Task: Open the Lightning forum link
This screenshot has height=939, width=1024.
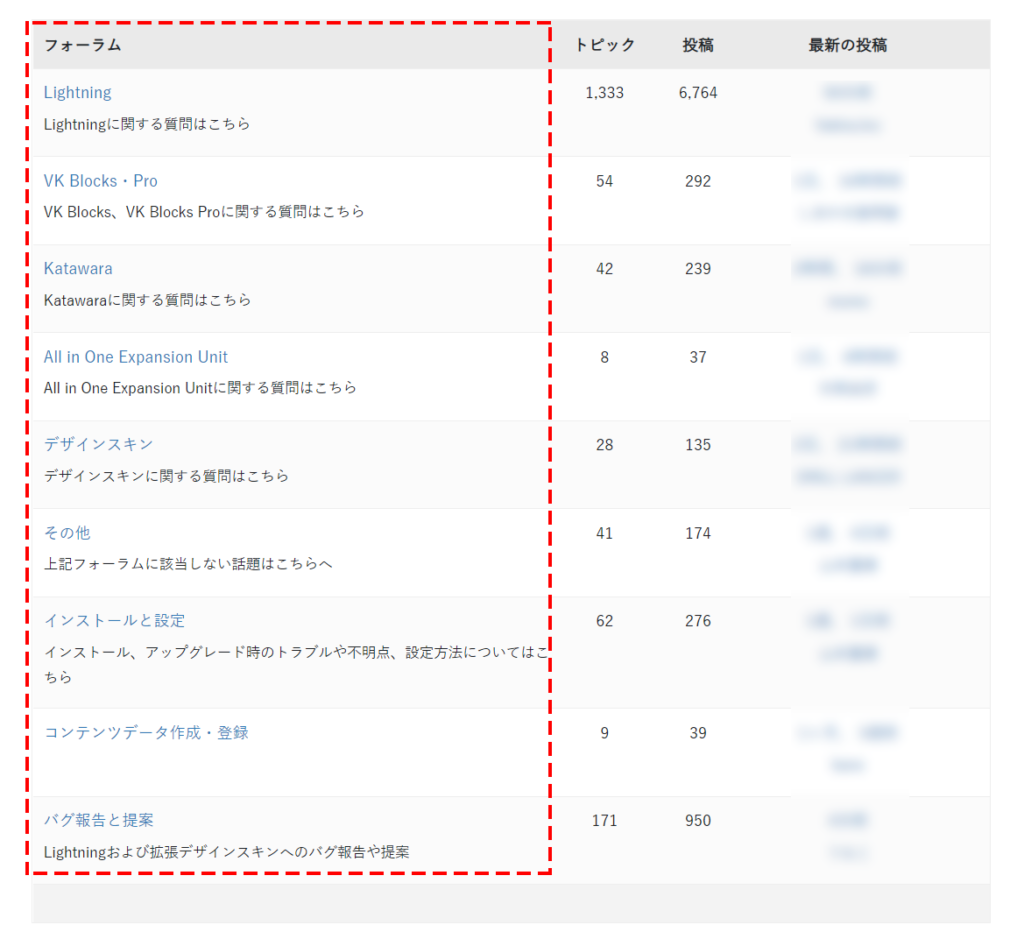Action: pyautogui.click(x=77, y=93)
